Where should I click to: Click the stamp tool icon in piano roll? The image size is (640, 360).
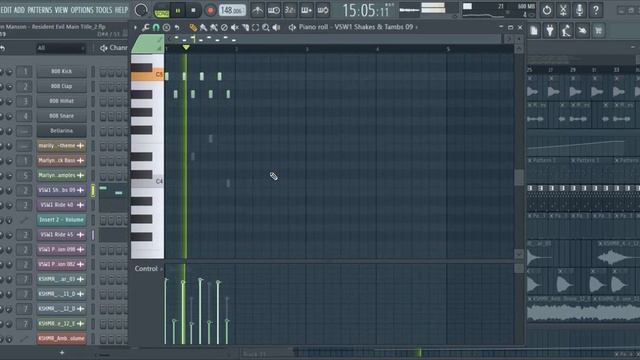pyautogui.click(x=166, y=27)
